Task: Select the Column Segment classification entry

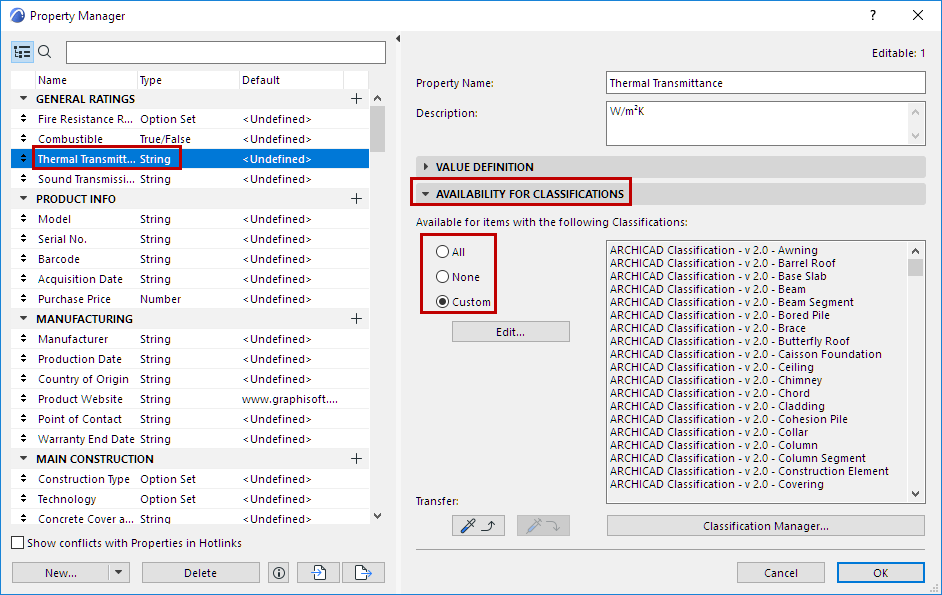Action: point(738,458)
